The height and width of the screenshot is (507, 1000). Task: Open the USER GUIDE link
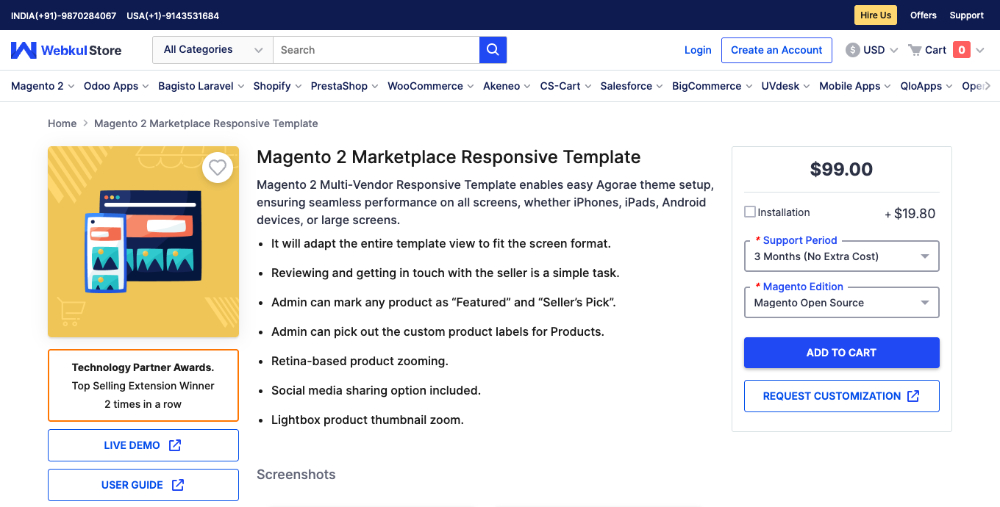pos(143,485)
